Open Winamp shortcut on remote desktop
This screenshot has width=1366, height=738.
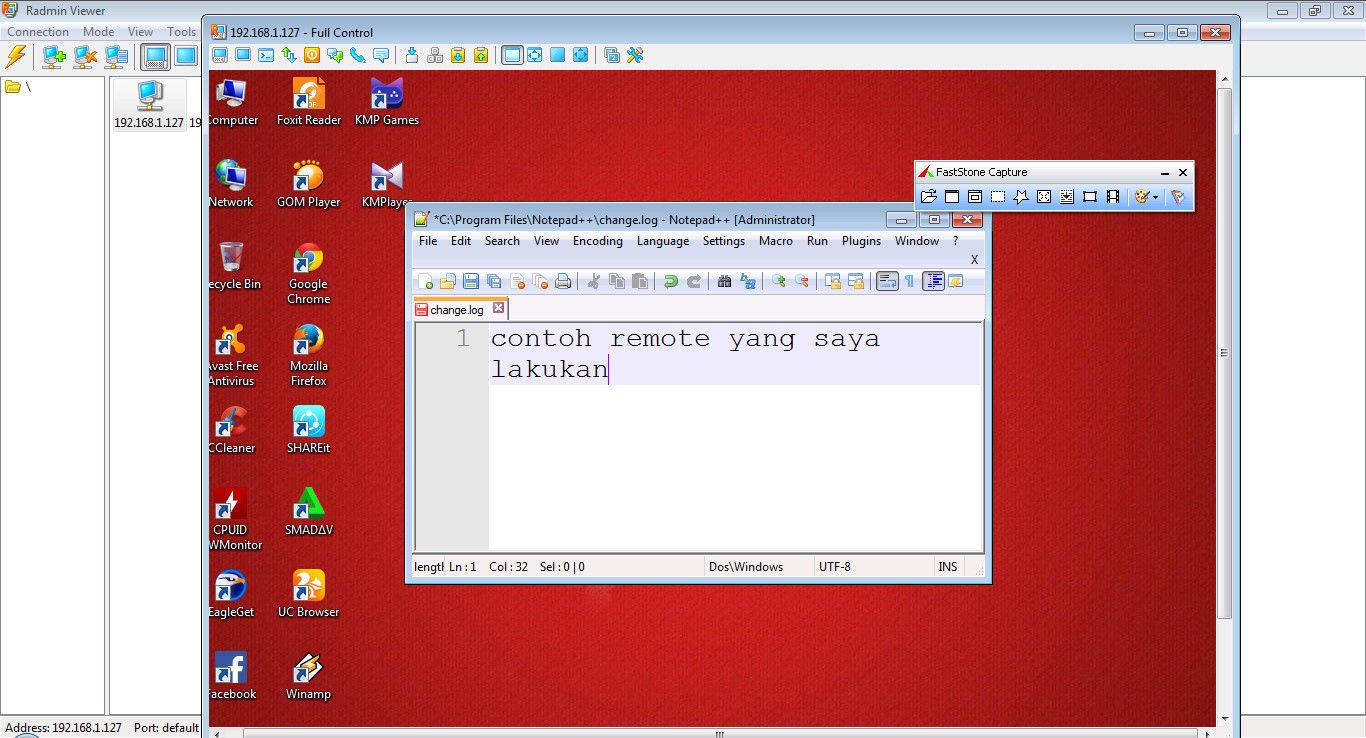(x=308, y=676)
